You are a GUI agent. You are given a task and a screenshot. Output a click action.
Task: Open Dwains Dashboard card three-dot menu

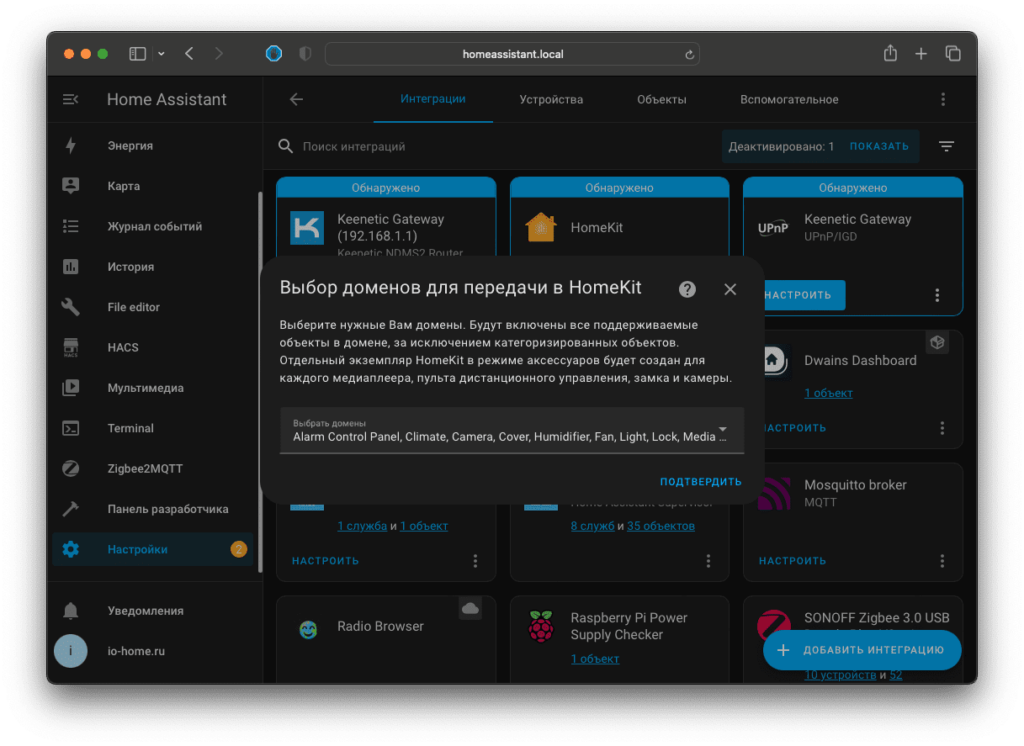click(x=942, y=428)
